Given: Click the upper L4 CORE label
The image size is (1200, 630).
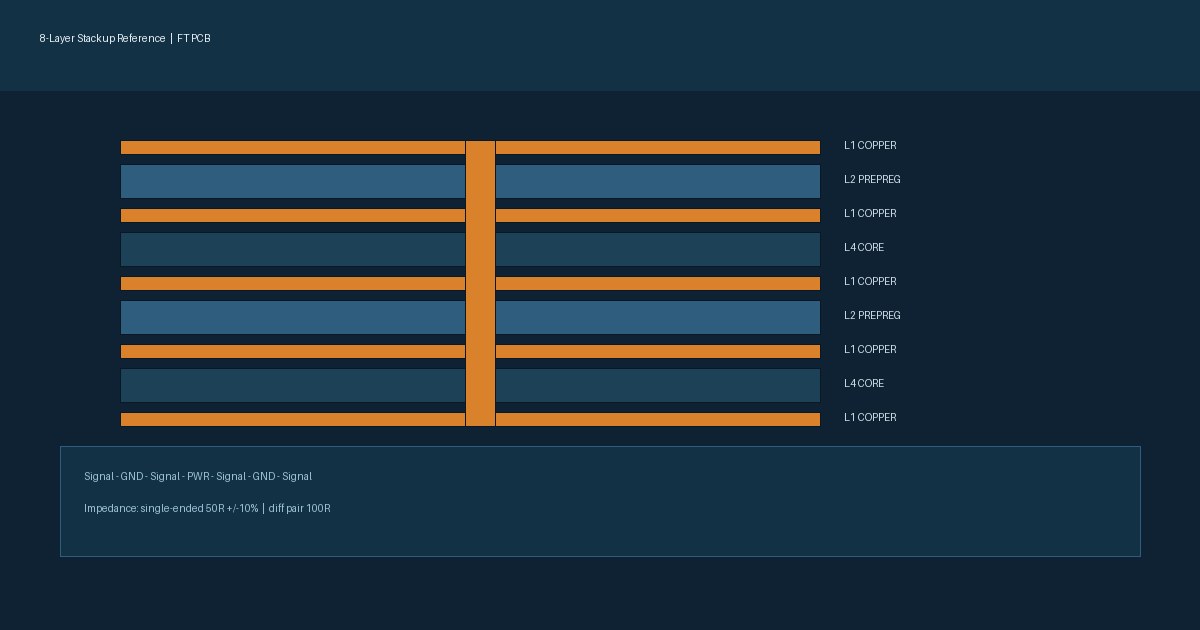Looking at the screenshot, I should (x=864, y=248).
